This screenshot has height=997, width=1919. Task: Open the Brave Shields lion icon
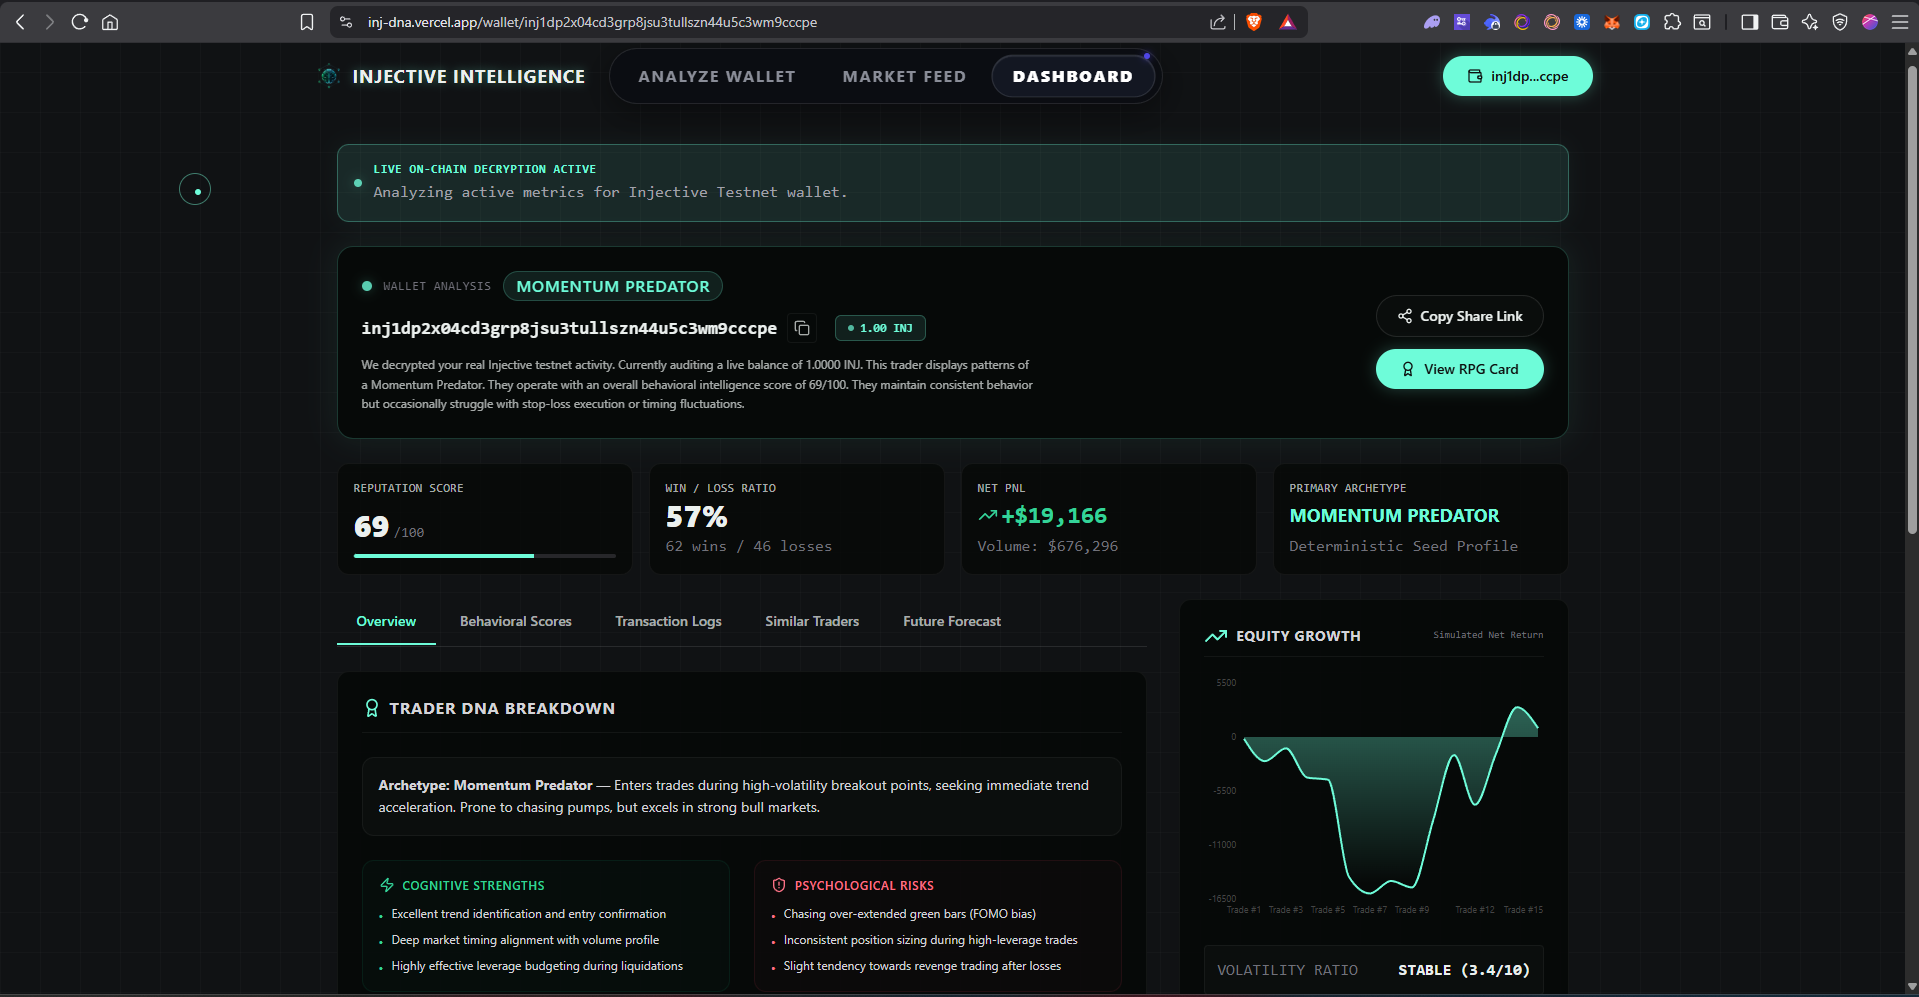coord(1254,22)
